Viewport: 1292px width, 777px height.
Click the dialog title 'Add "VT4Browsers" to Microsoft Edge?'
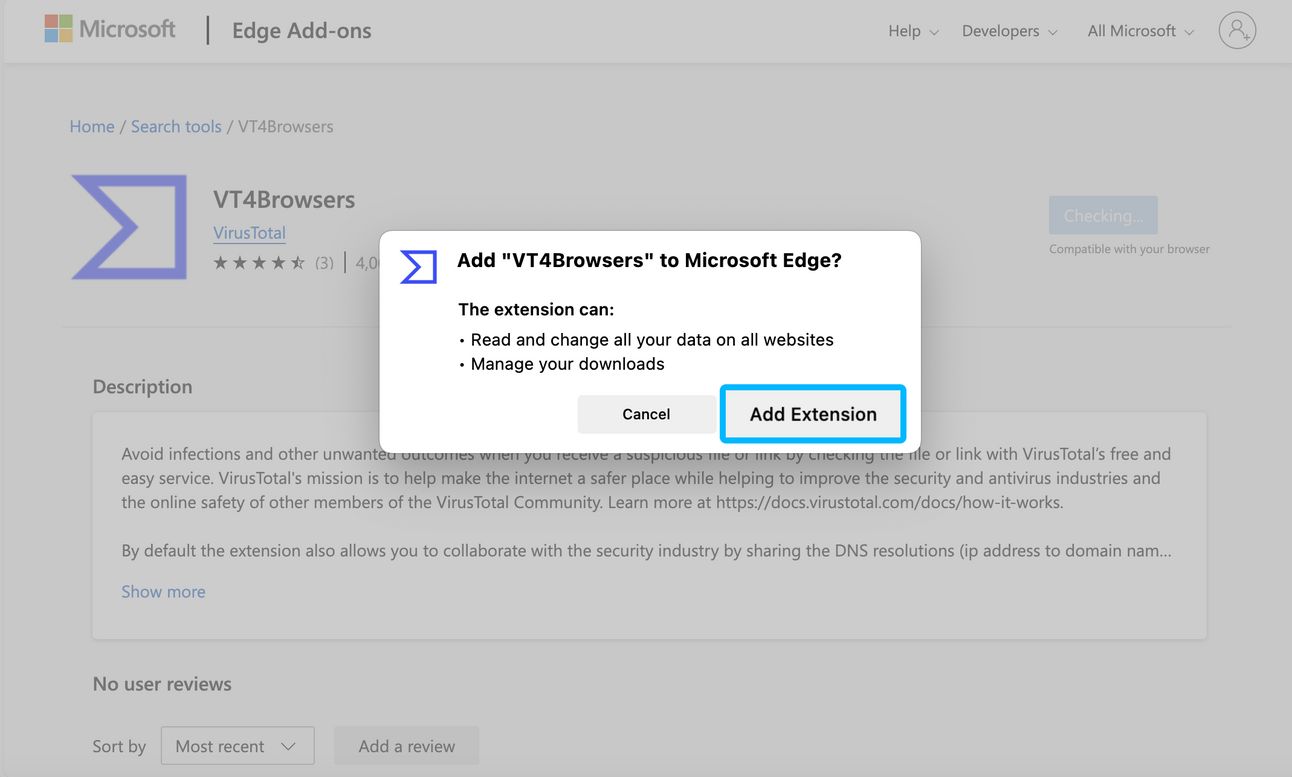(x=649, y=261)
